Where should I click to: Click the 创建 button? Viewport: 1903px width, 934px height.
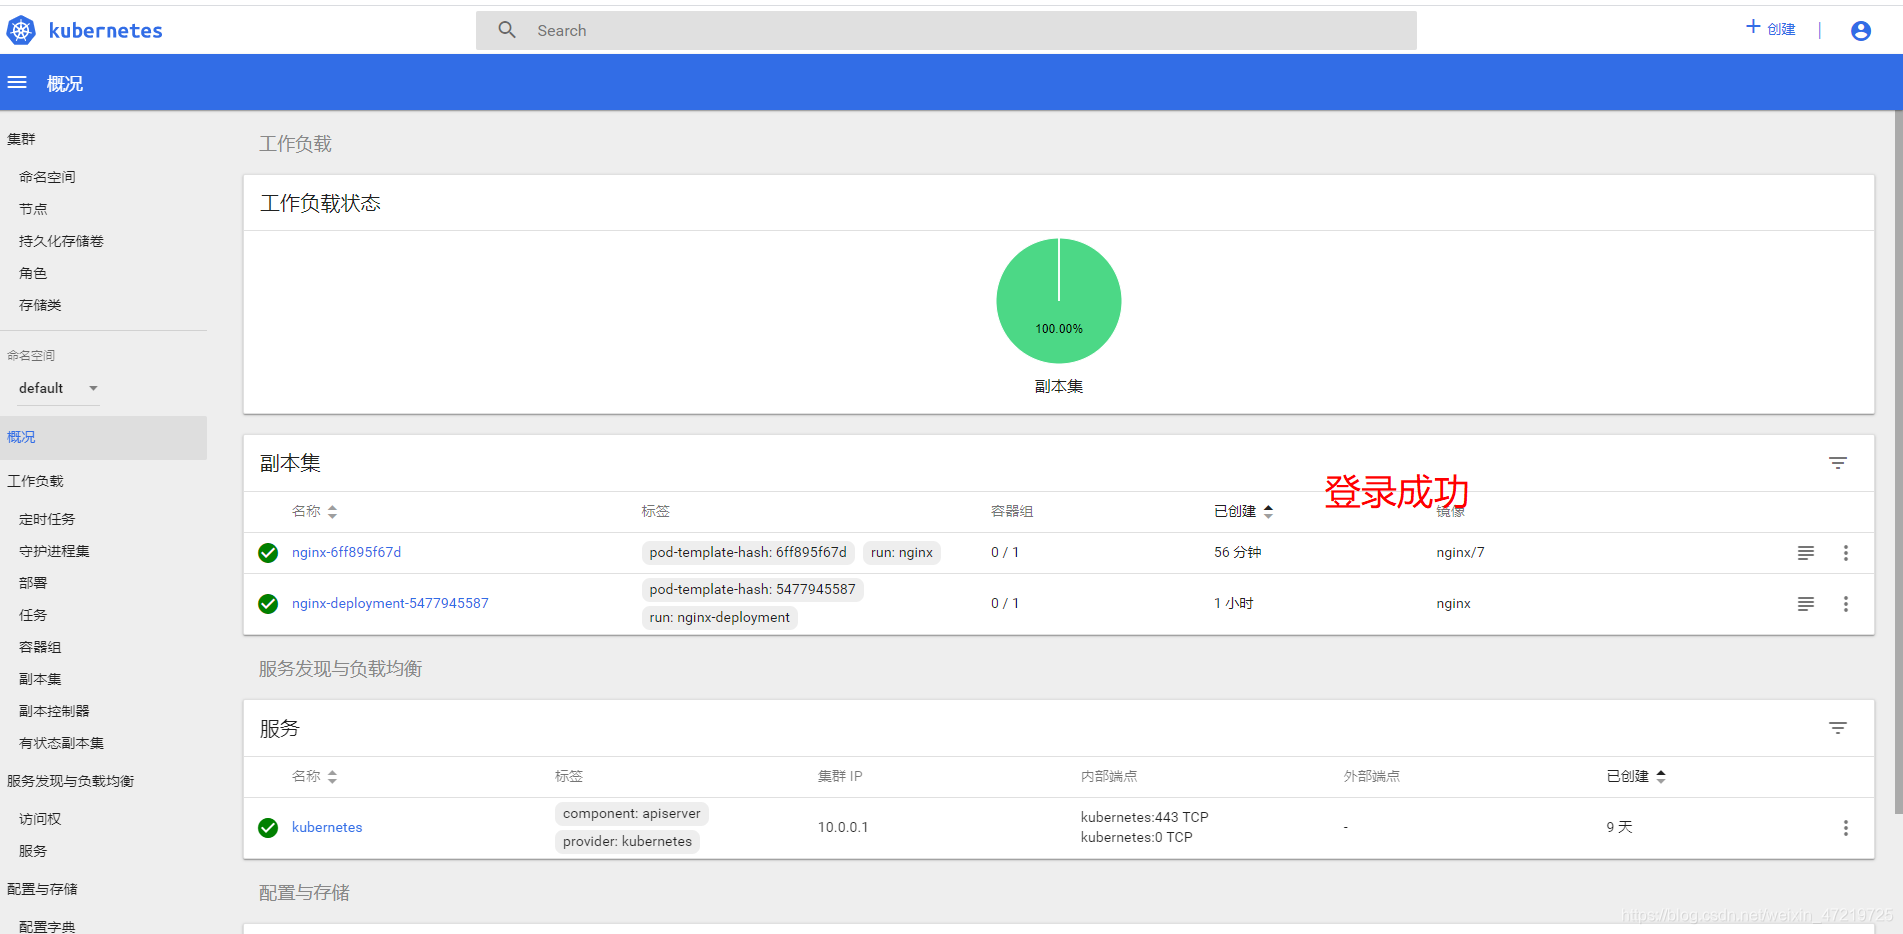coord(1771,29)
